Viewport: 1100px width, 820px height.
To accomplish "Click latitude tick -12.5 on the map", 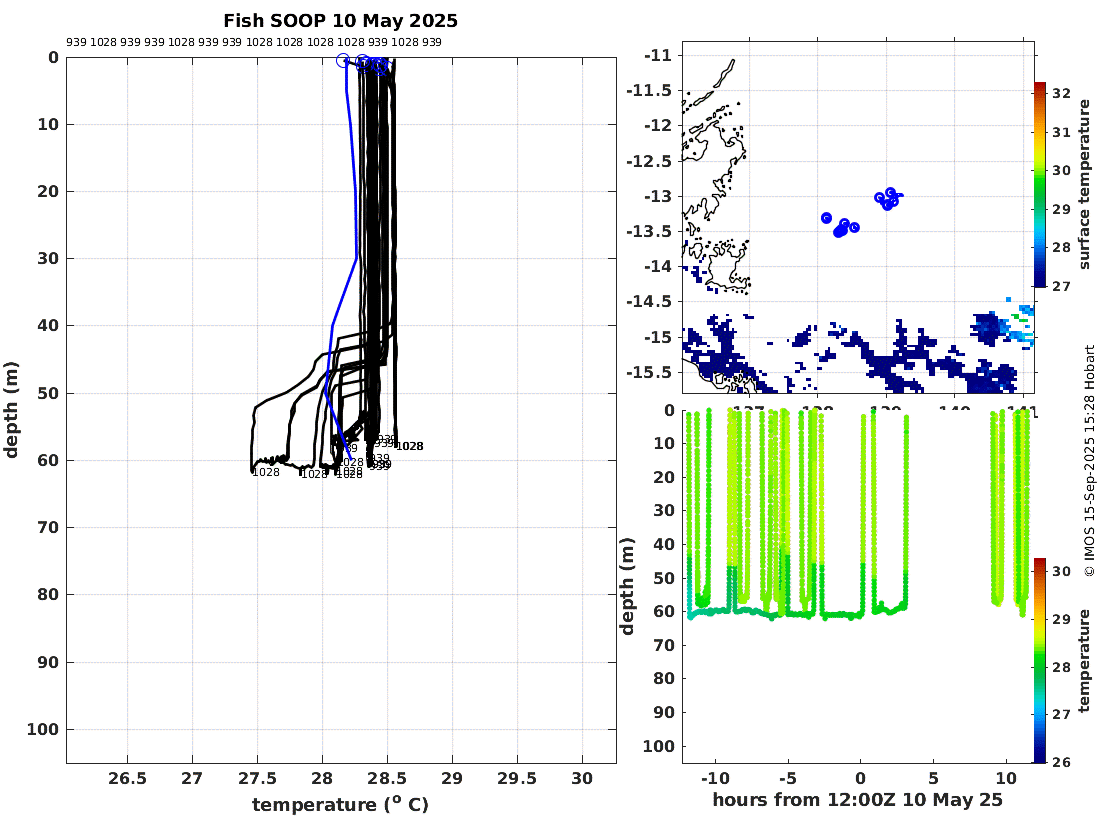I will 649,161.
